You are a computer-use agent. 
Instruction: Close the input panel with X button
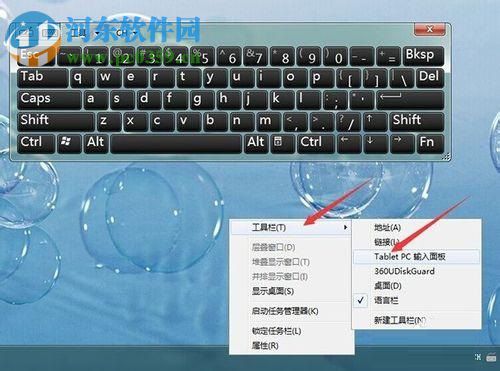[x=430, y=30]
